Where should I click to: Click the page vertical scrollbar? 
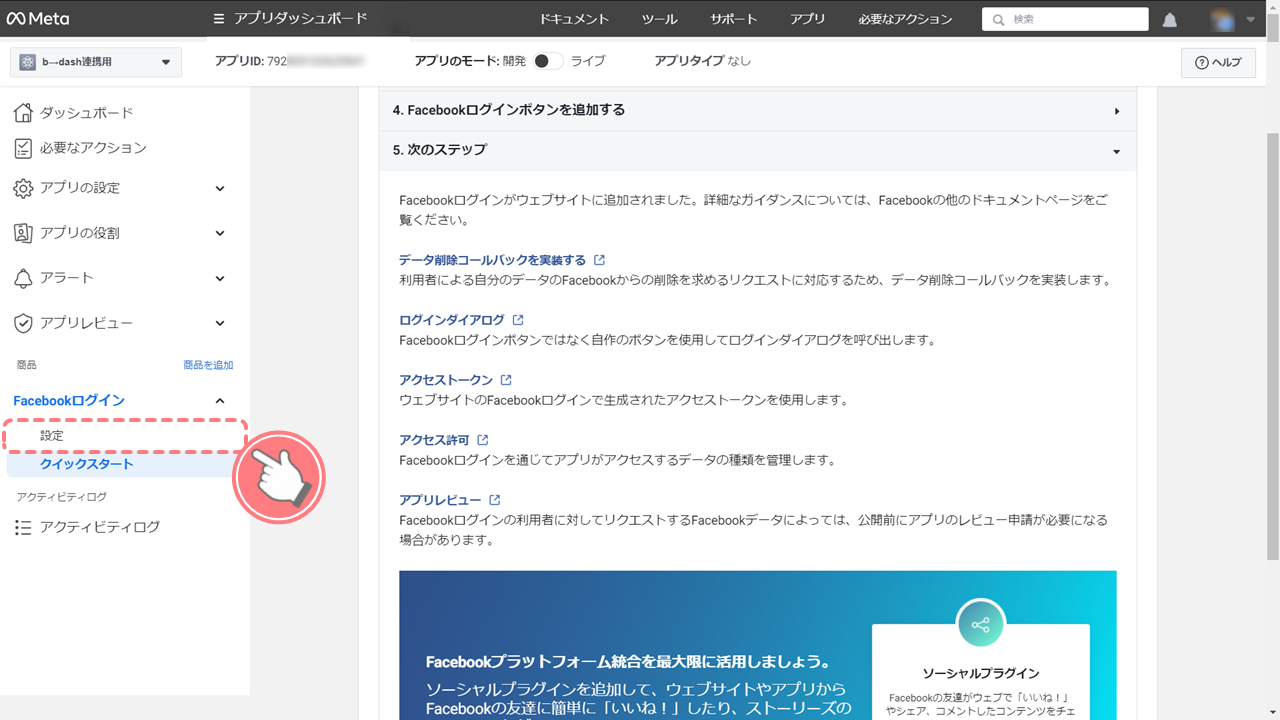tap(1272, 345)
